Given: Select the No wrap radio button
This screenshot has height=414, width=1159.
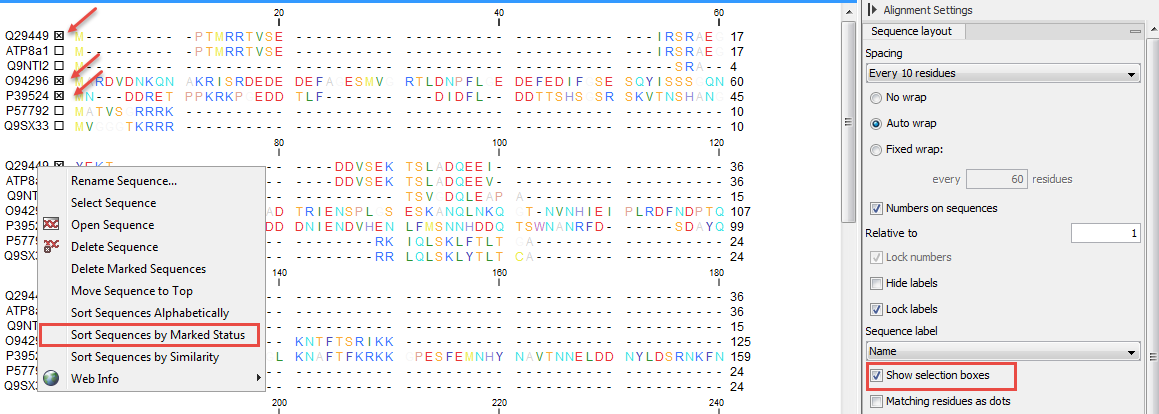Looking at the screenshot, I should click(877, 99).
